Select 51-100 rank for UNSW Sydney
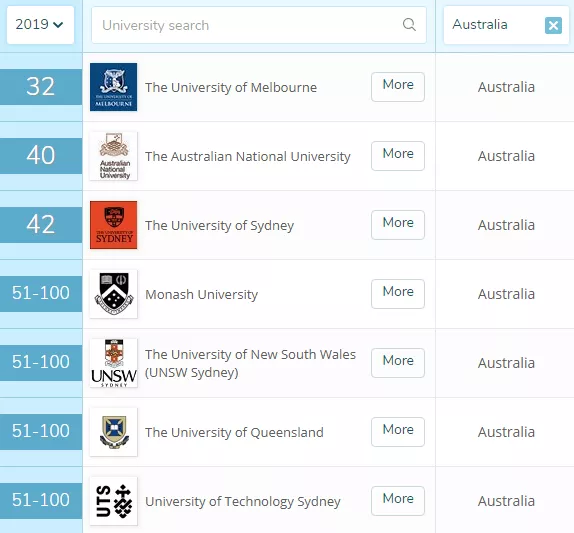The image size is (574, 533). [x=41, y=363]
